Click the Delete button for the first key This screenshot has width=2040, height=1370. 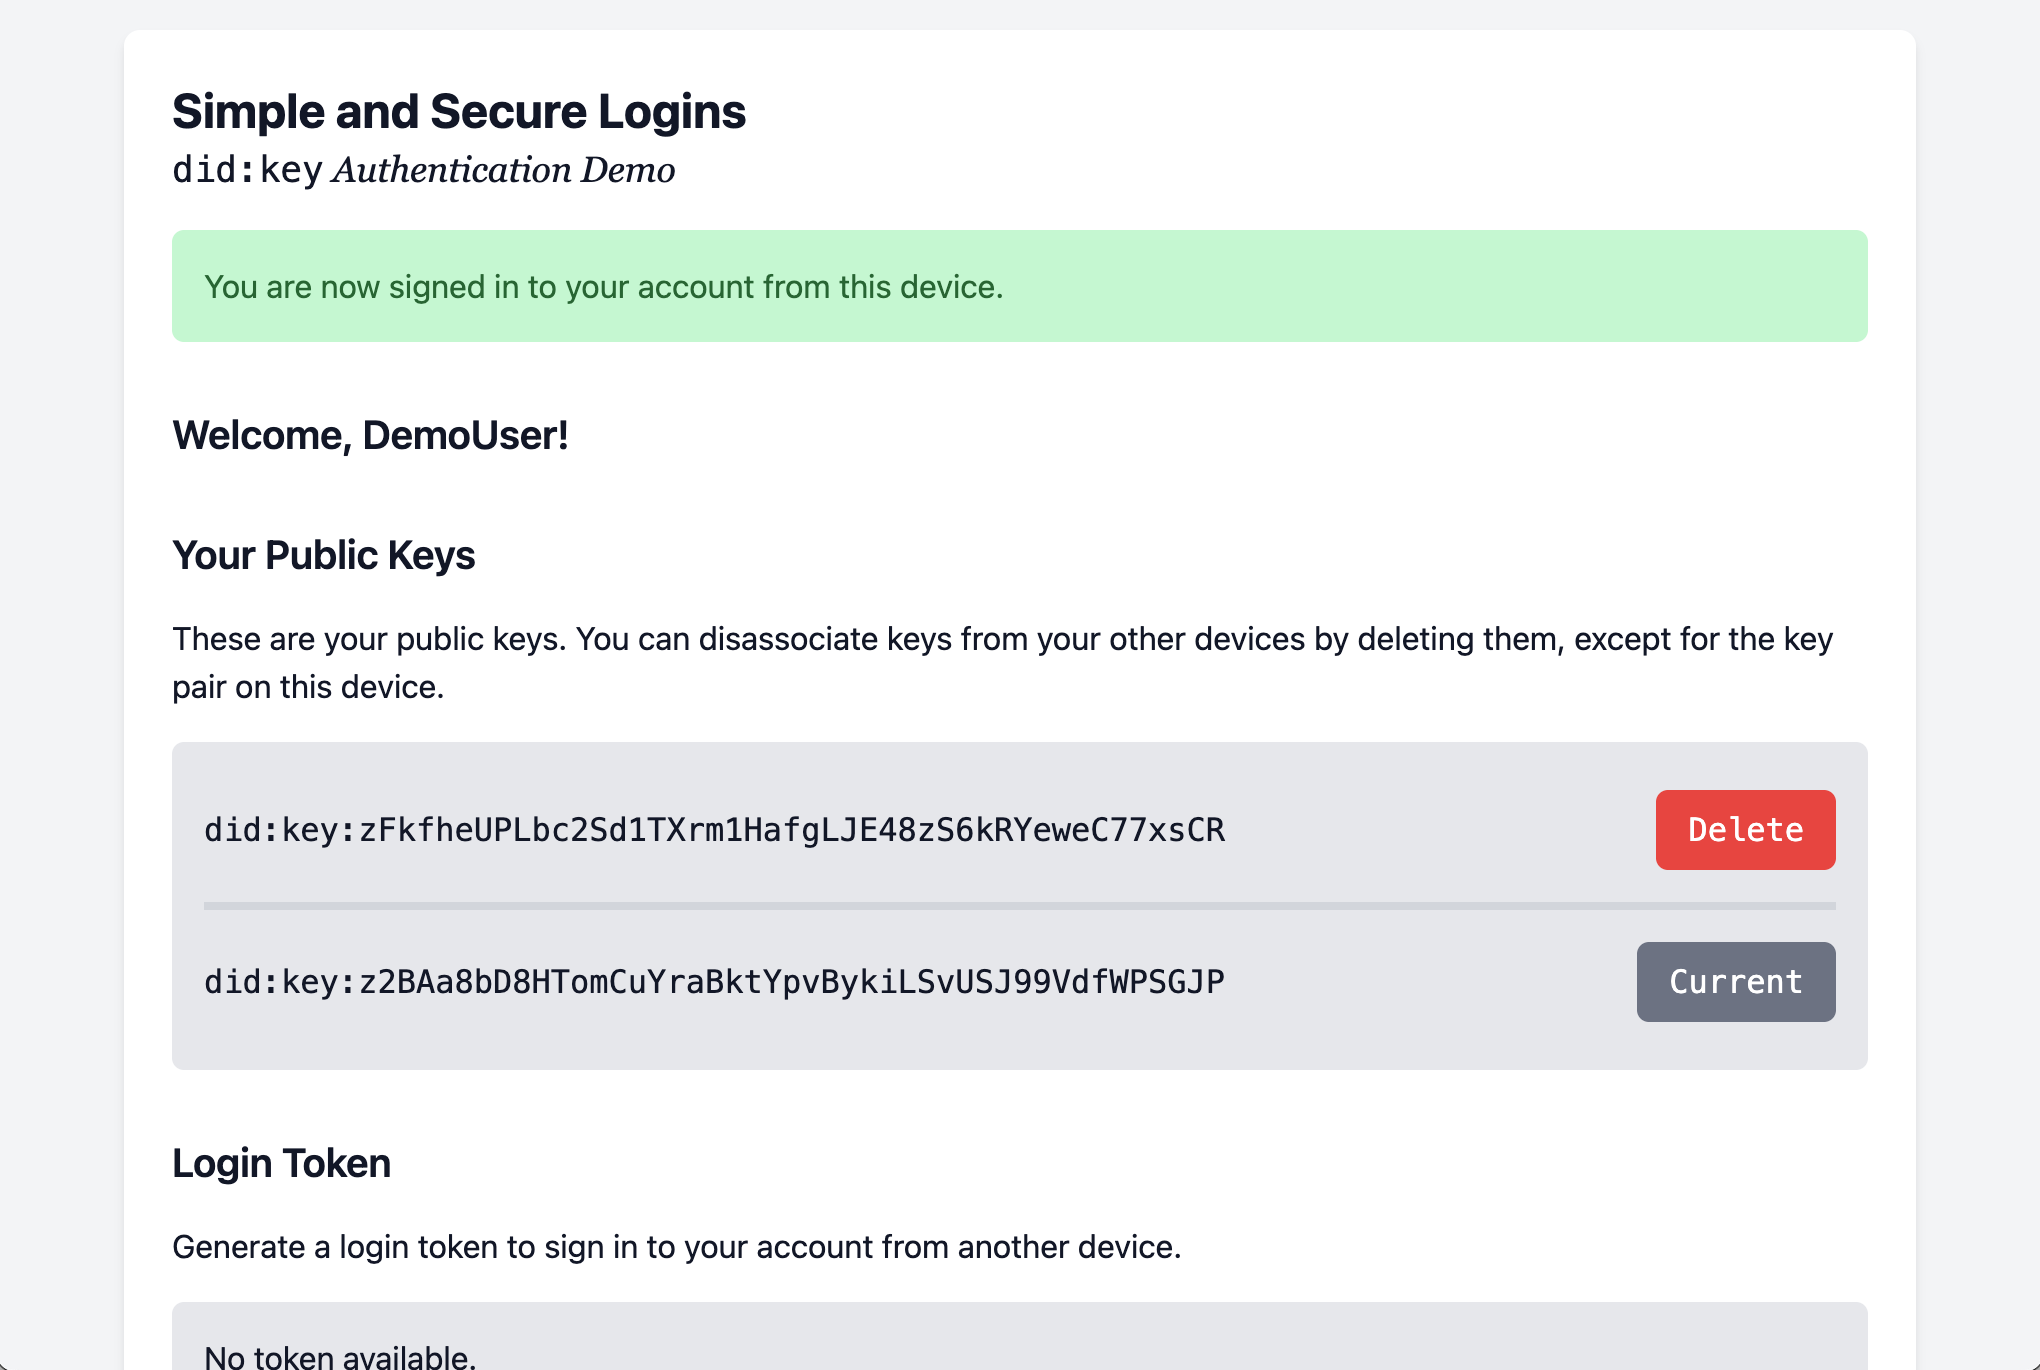(x=1745, y=829)
